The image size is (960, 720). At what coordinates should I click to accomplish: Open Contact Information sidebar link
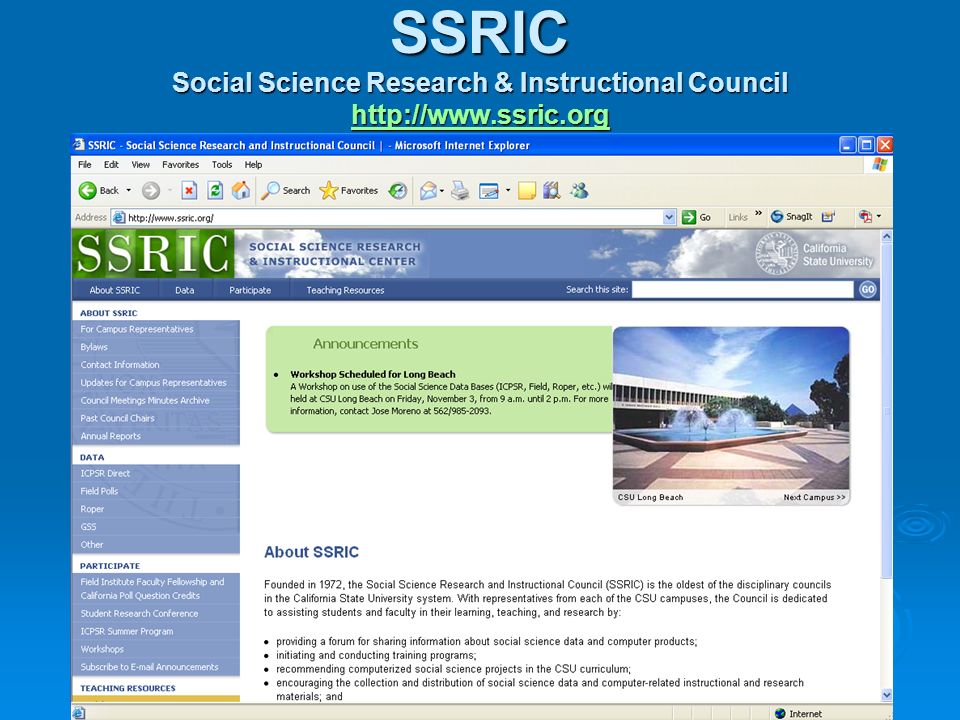(119, 365)
